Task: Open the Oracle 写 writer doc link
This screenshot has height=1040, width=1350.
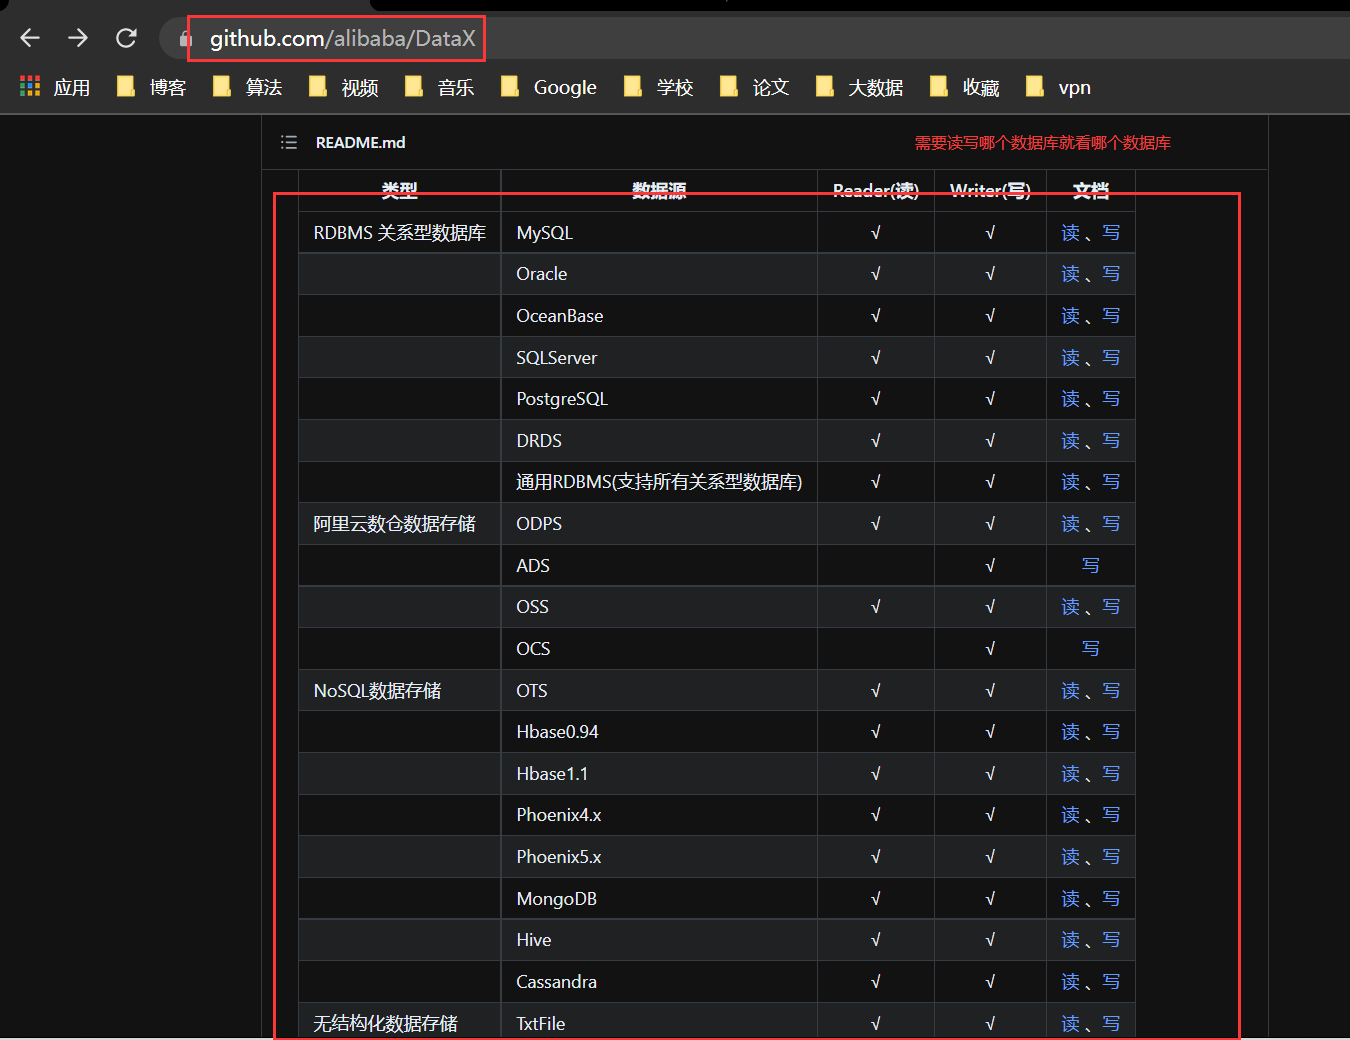Action: (1111, 274)
